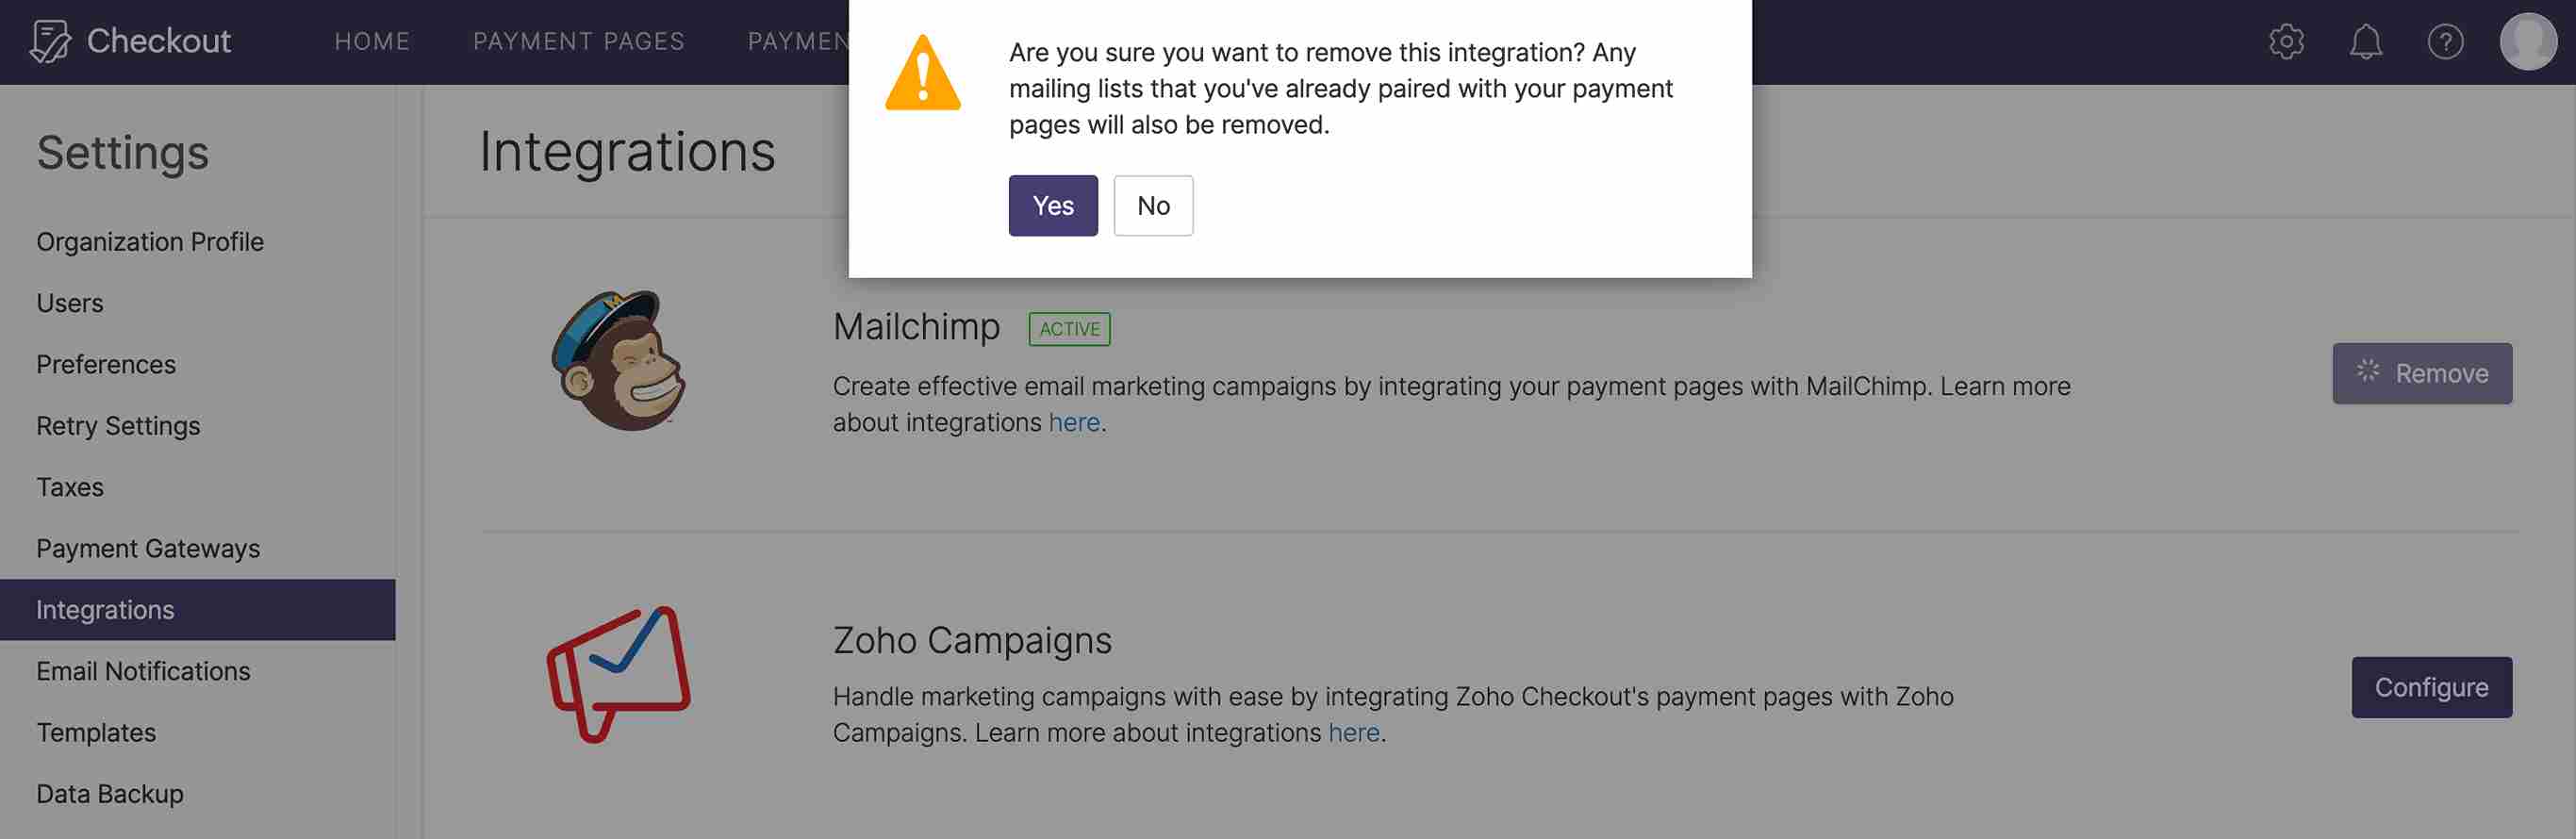Click the Mailchimp ACTIVE status badge
Viewport: 2576px width, 839px height.
(x=1069, y=328)
